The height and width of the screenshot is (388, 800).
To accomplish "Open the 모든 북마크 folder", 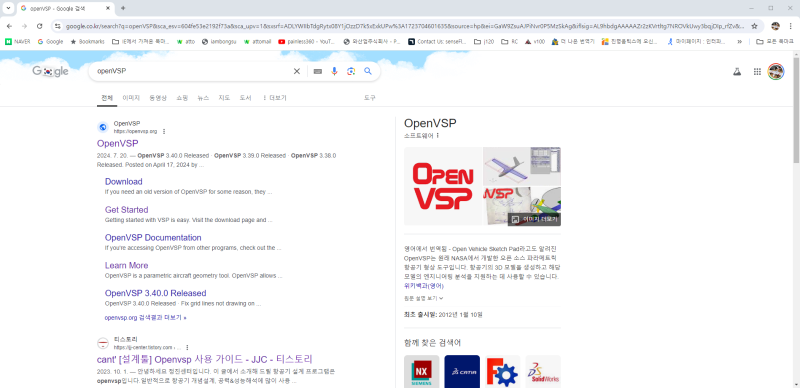I will [775, 42].
